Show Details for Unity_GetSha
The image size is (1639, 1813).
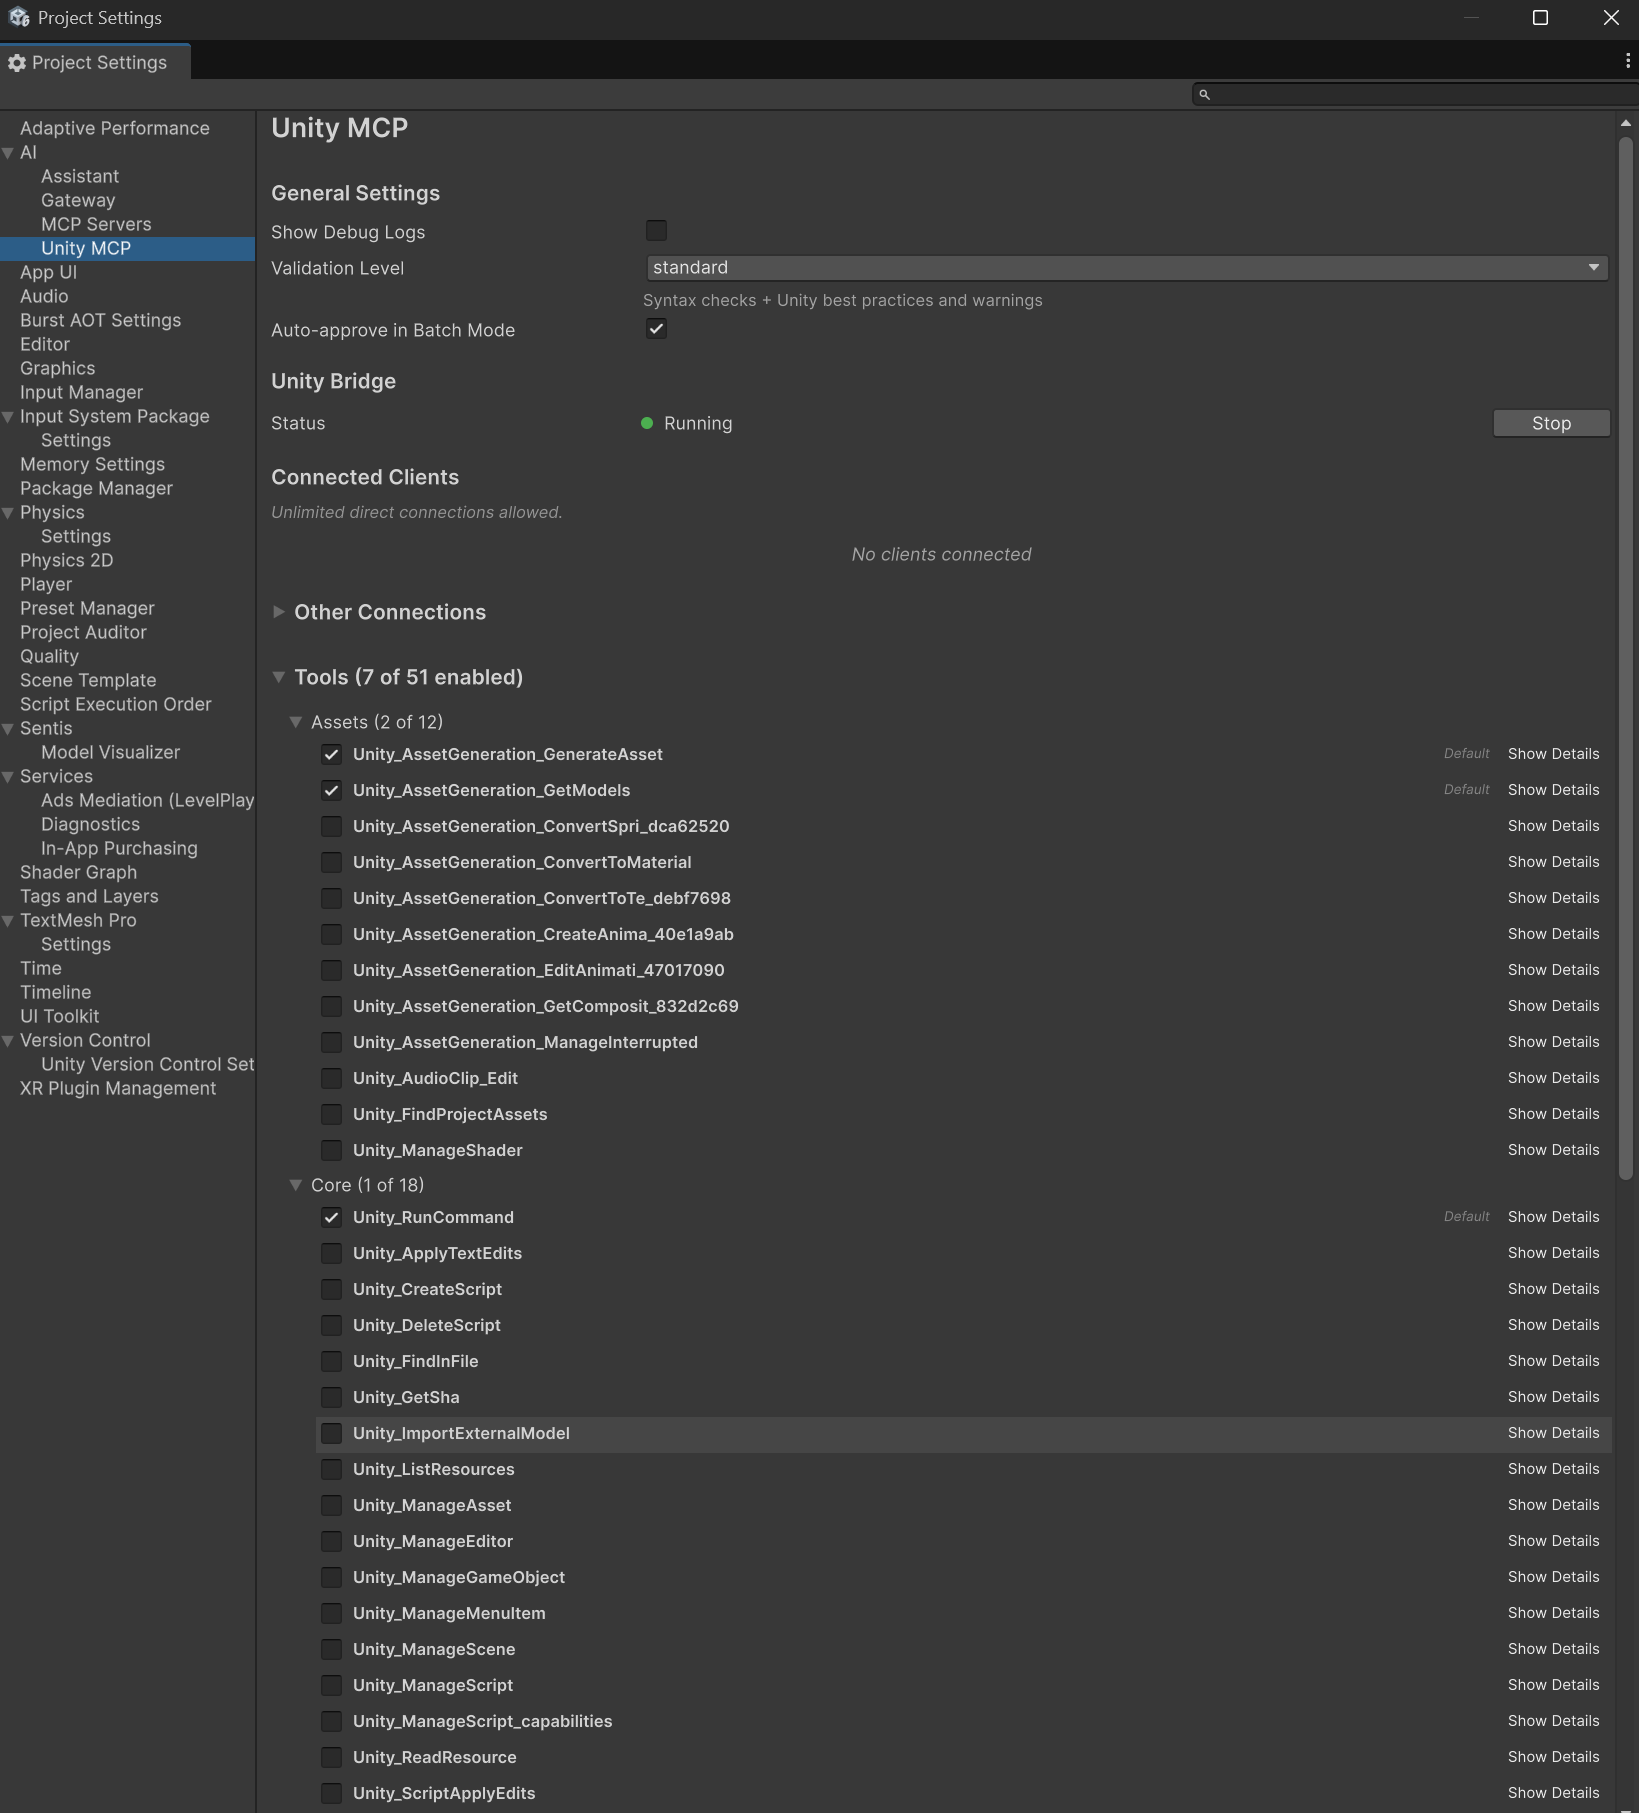click(x=1553, y=1397)
